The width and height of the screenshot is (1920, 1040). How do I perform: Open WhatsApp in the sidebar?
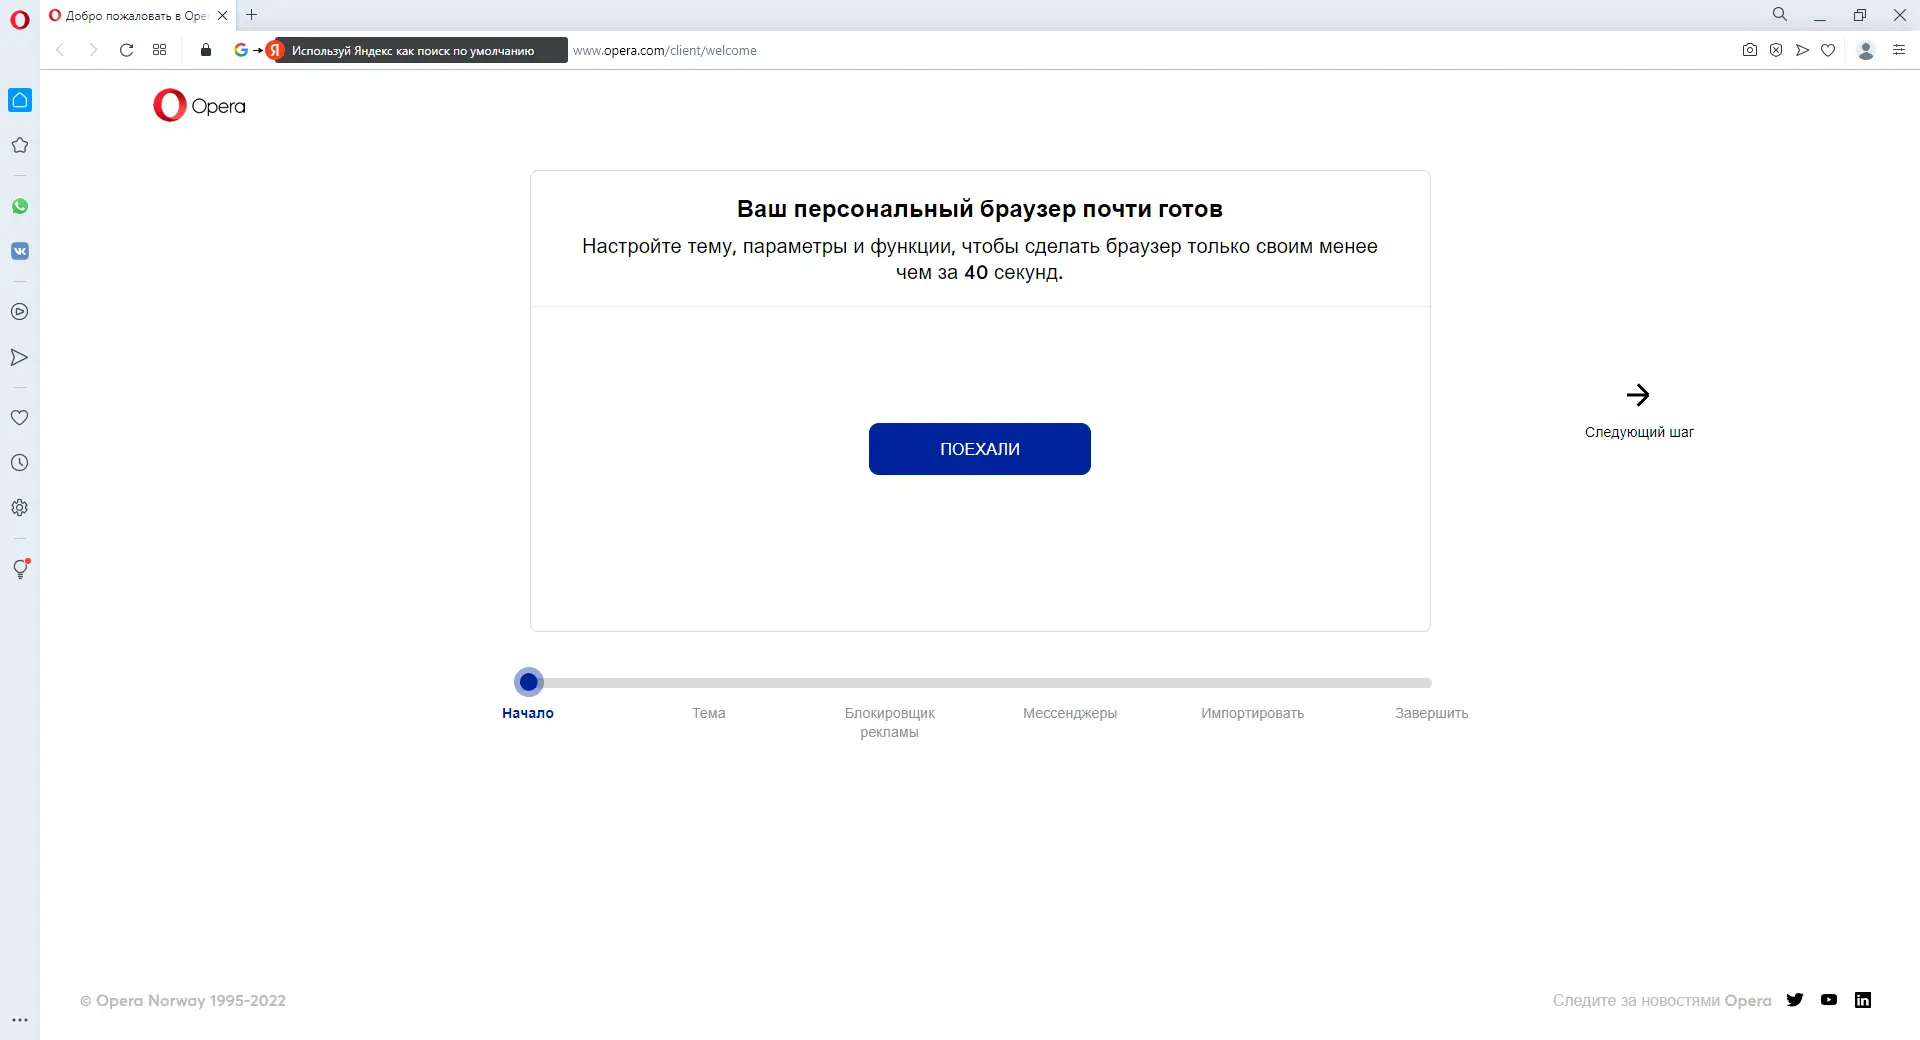point(20,206)
